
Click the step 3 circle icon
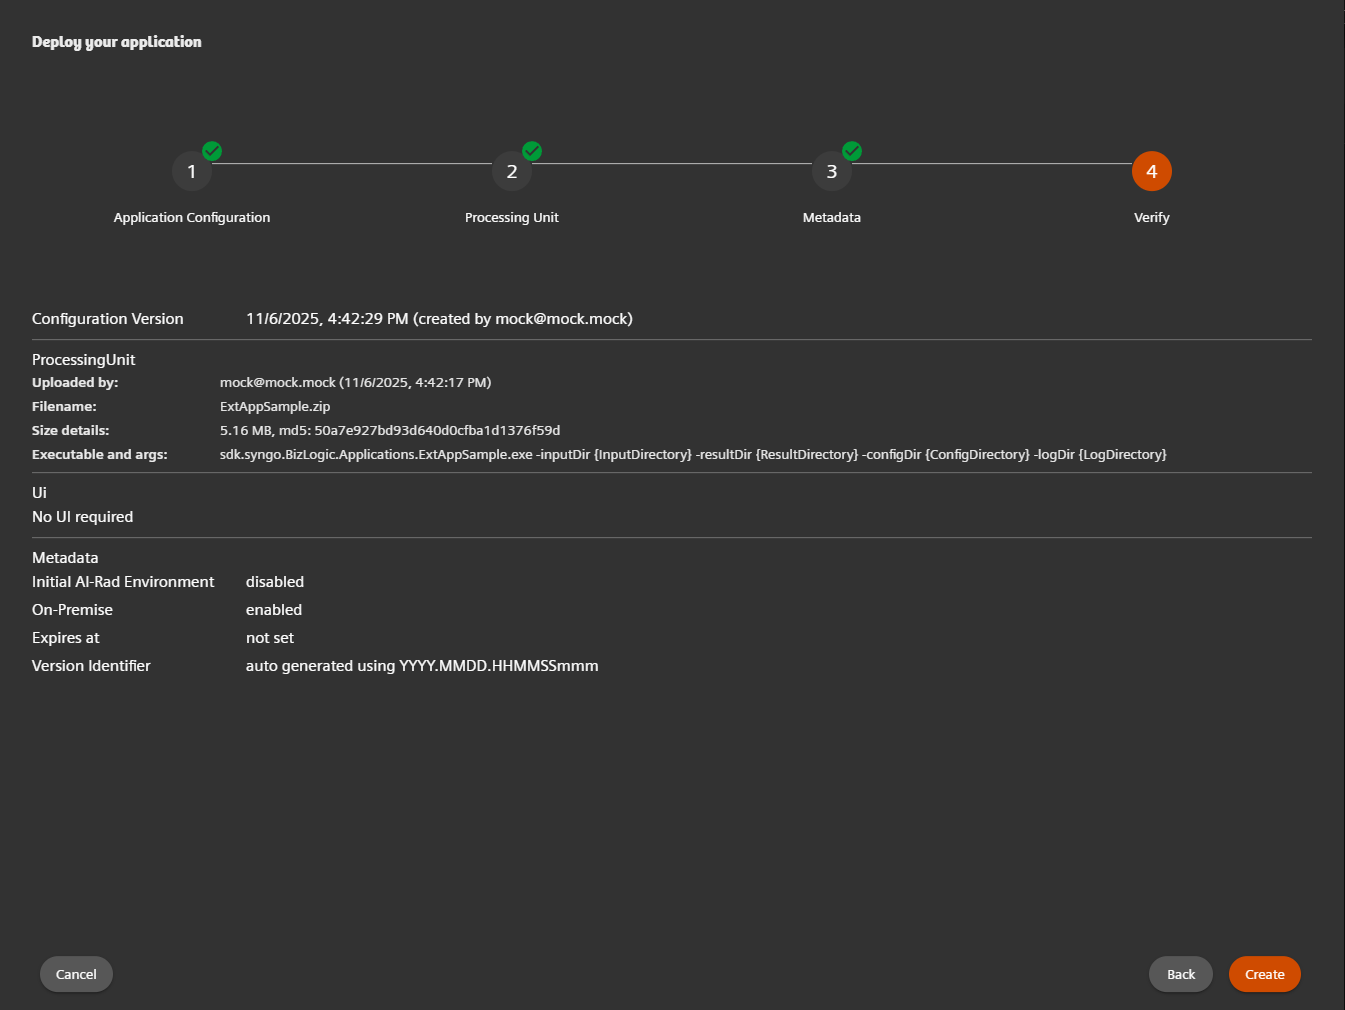point(831,171)
